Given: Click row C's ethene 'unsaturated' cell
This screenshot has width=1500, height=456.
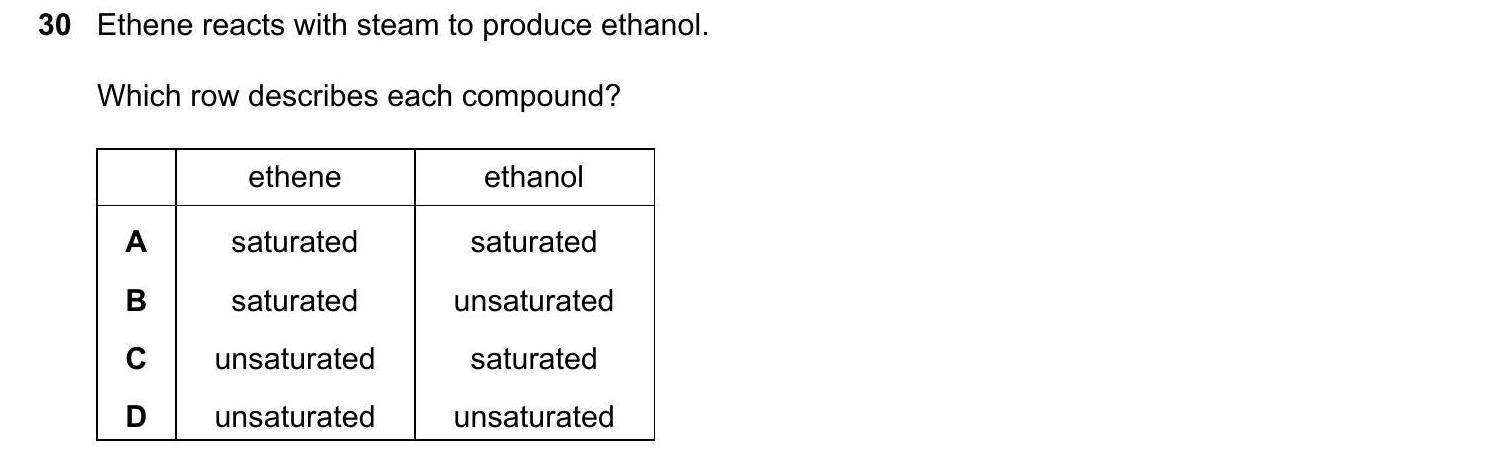Looking at the screenshot, I should click(x=294, y=359).
